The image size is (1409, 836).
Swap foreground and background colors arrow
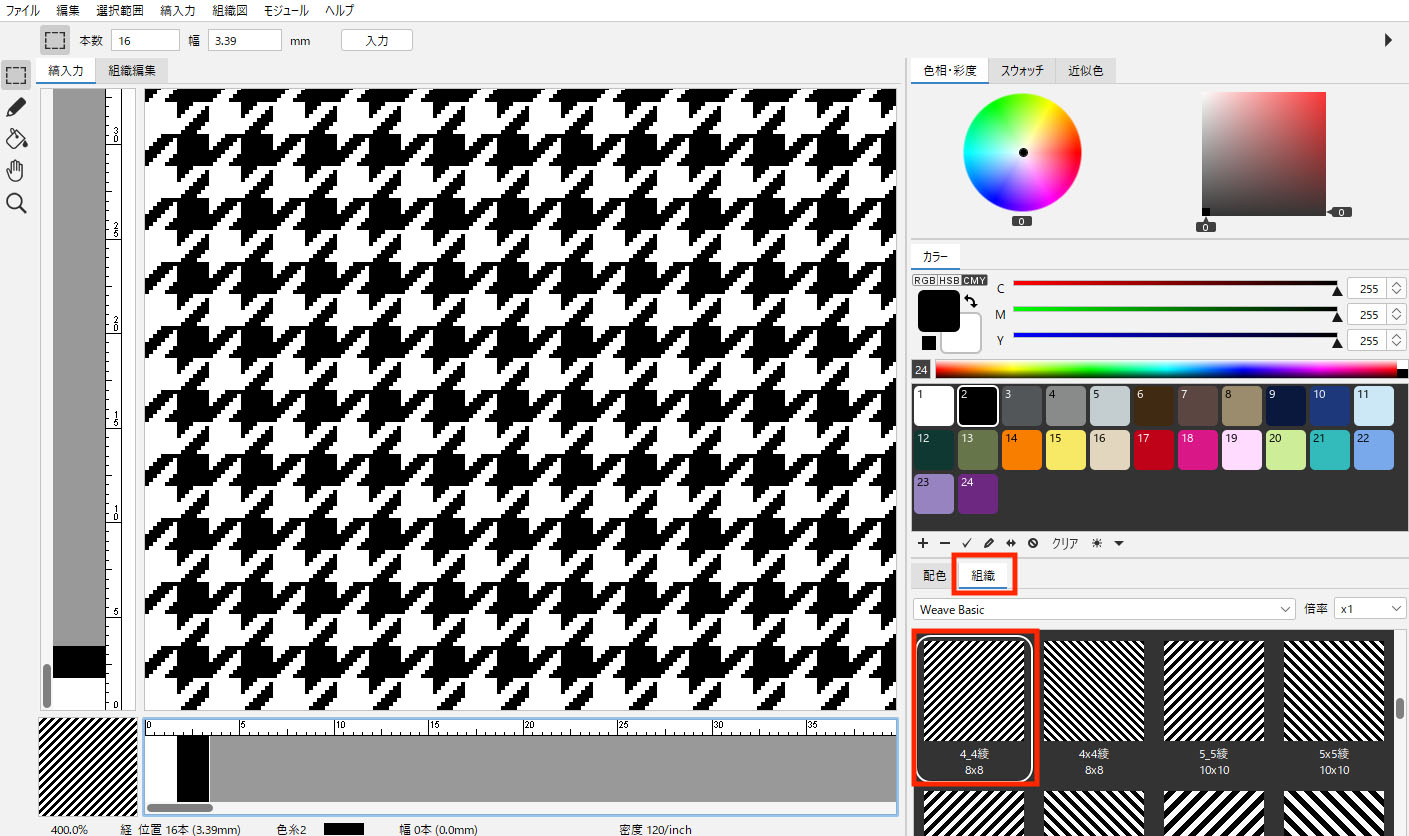(970, 300)
